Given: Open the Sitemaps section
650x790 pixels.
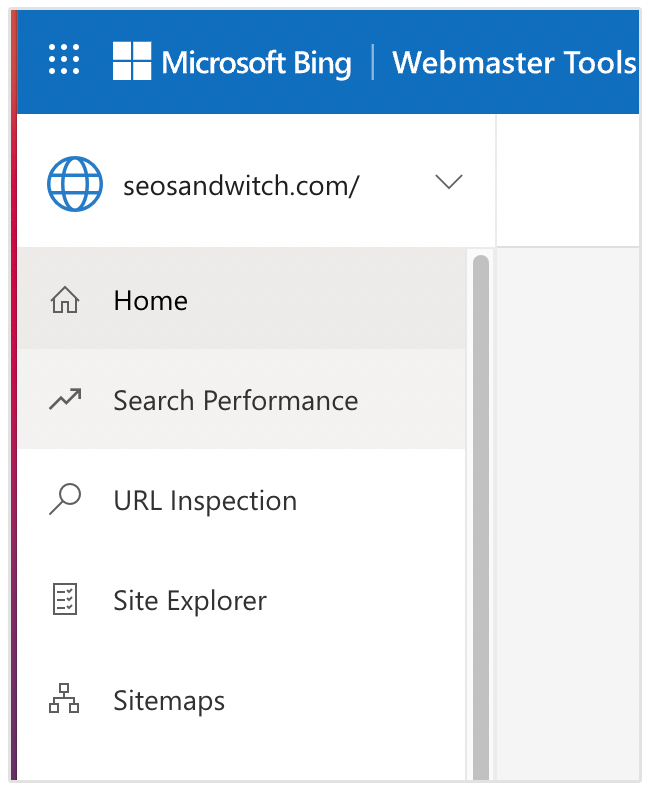Looking at the screenshot, I should coord(169,701).
